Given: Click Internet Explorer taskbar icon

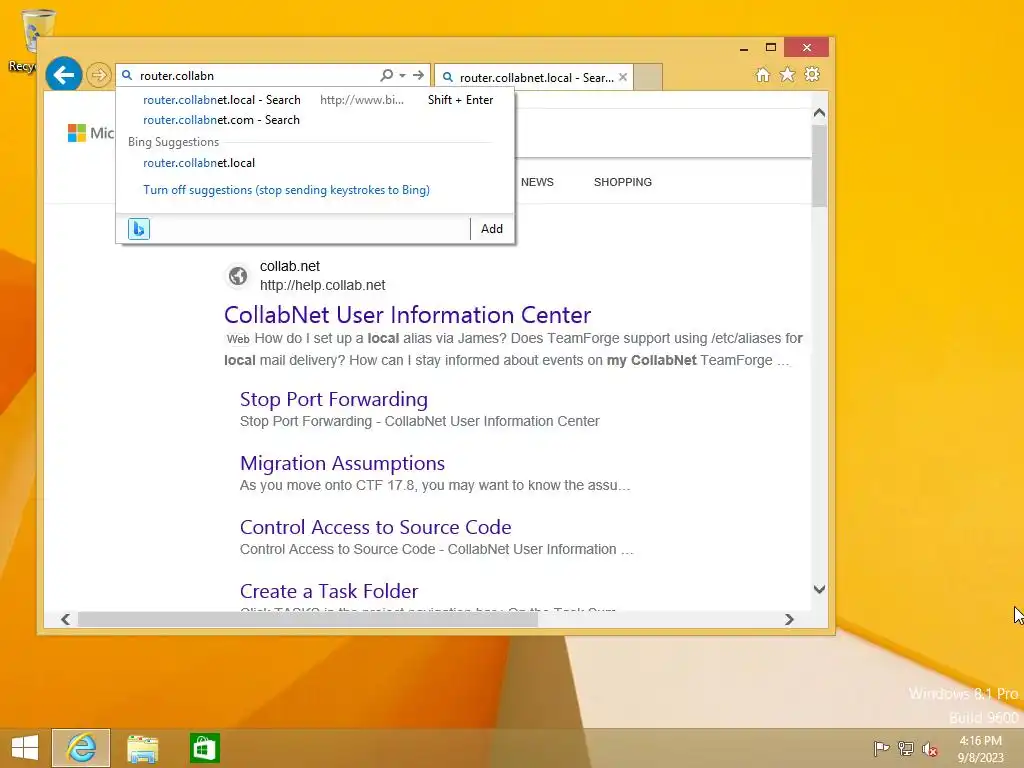Looking at the screenshot, I should tap(81, 748).
